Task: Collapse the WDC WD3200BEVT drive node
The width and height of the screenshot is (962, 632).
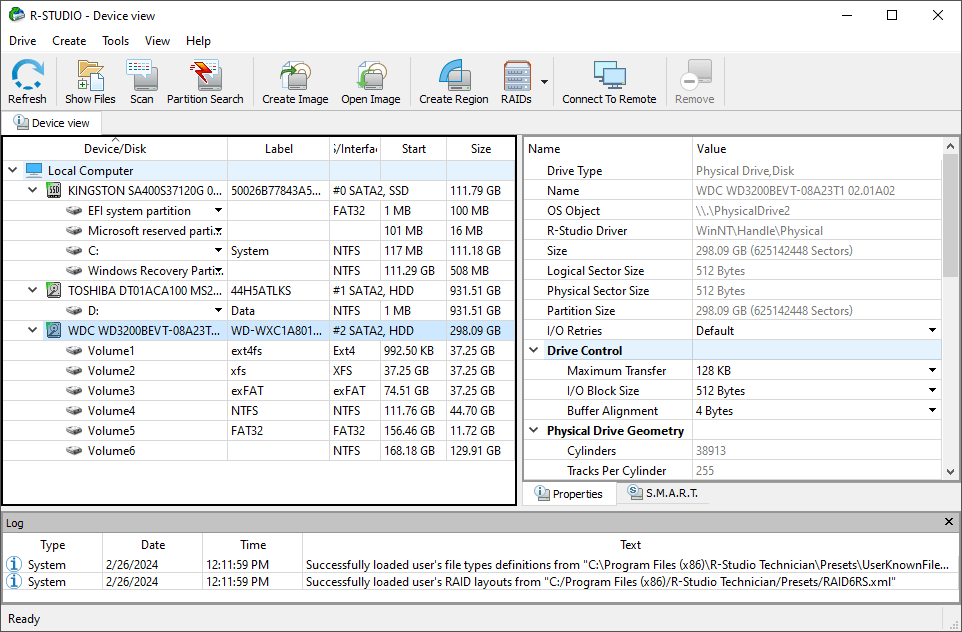Action: (33, 330)
